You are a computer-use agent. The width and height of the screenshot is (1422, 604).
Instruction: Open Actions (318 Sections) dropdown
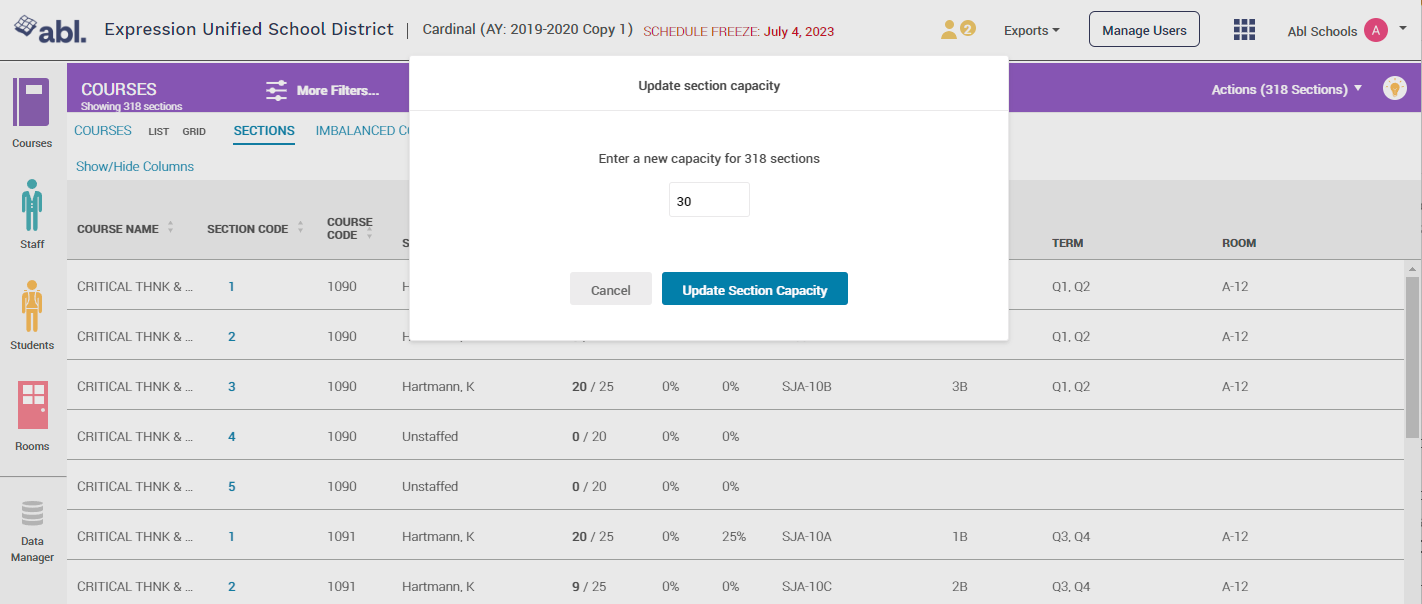click(x=1286, y=89)
